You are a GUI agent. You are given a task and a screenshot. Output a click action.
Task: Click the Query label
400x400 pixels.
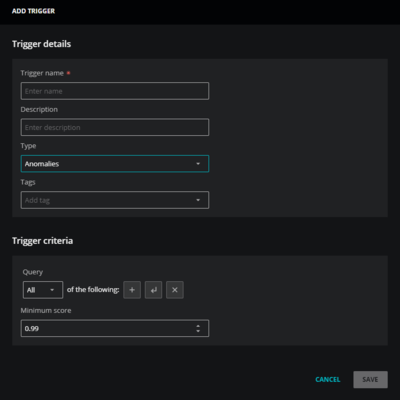point(33,272)
